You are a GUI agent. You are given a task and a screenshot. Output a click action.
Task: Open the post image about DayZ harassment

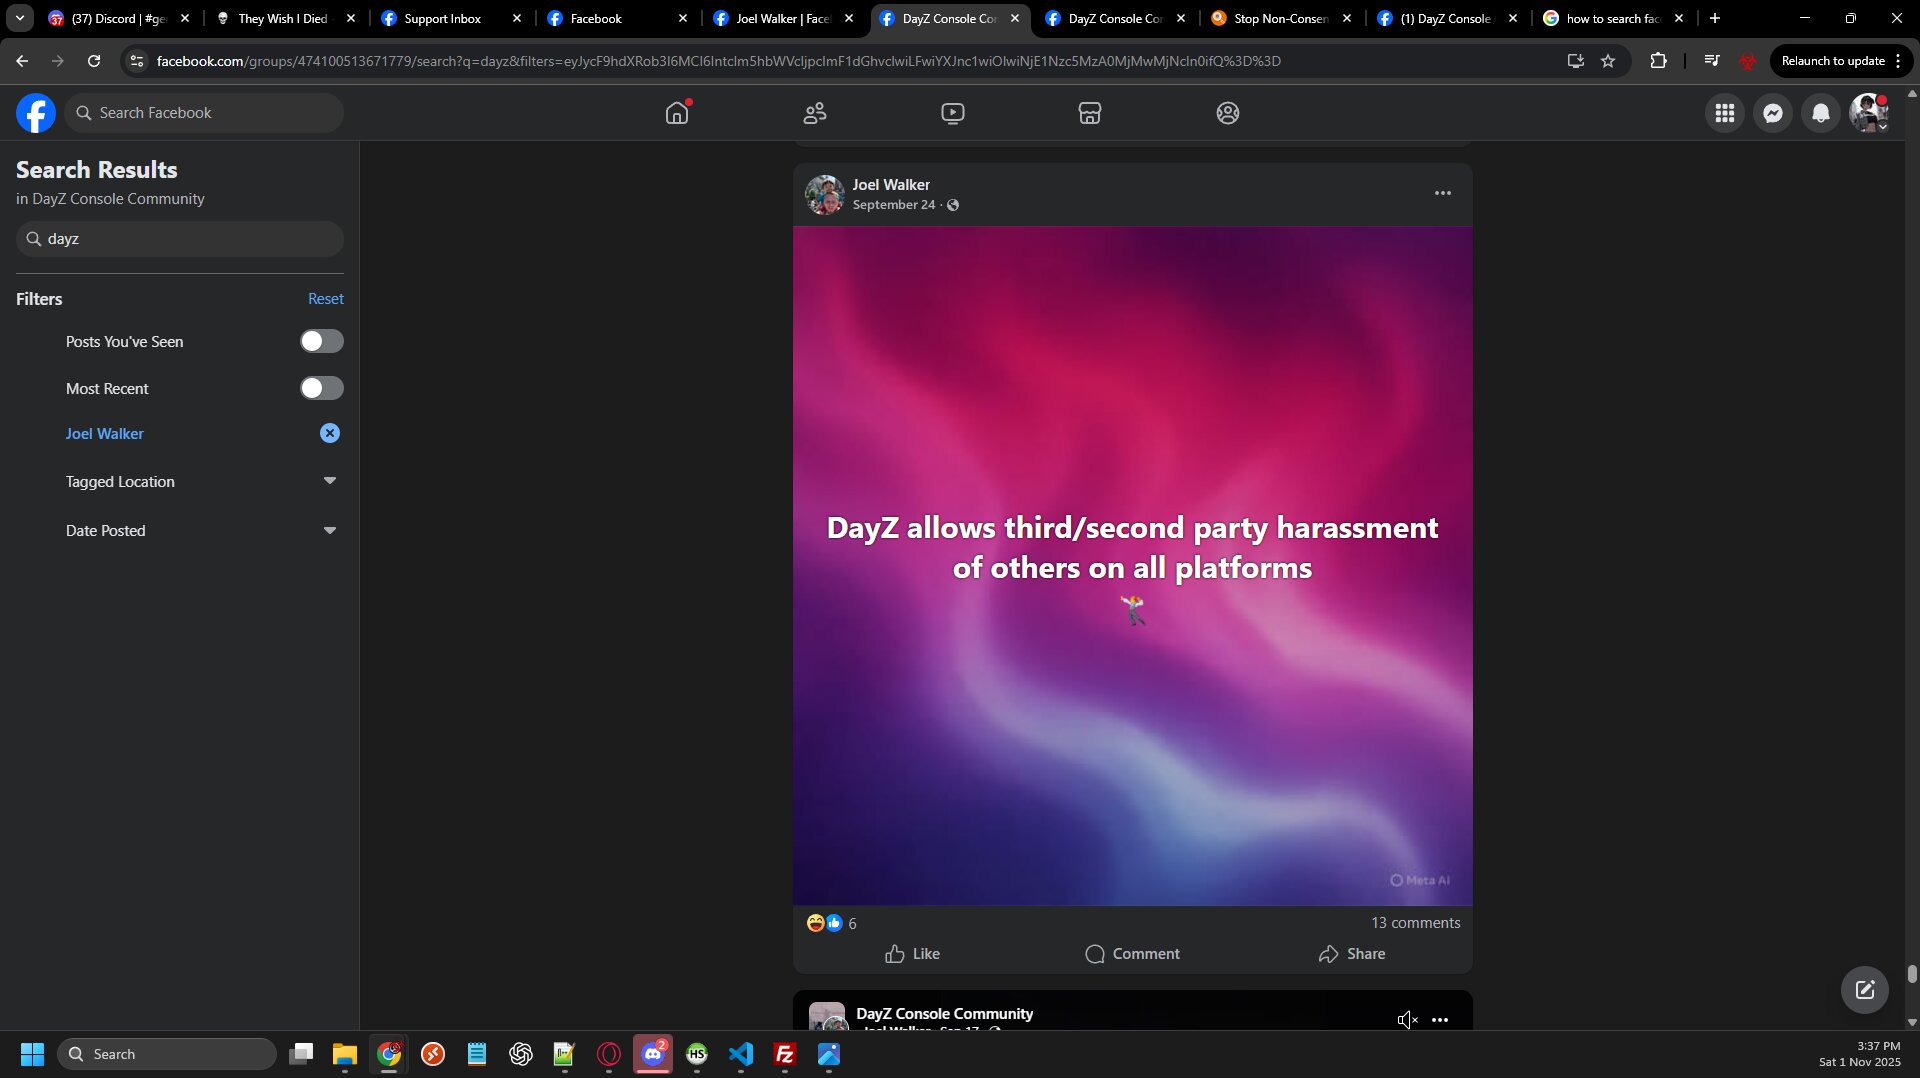tap(1133, 566)
